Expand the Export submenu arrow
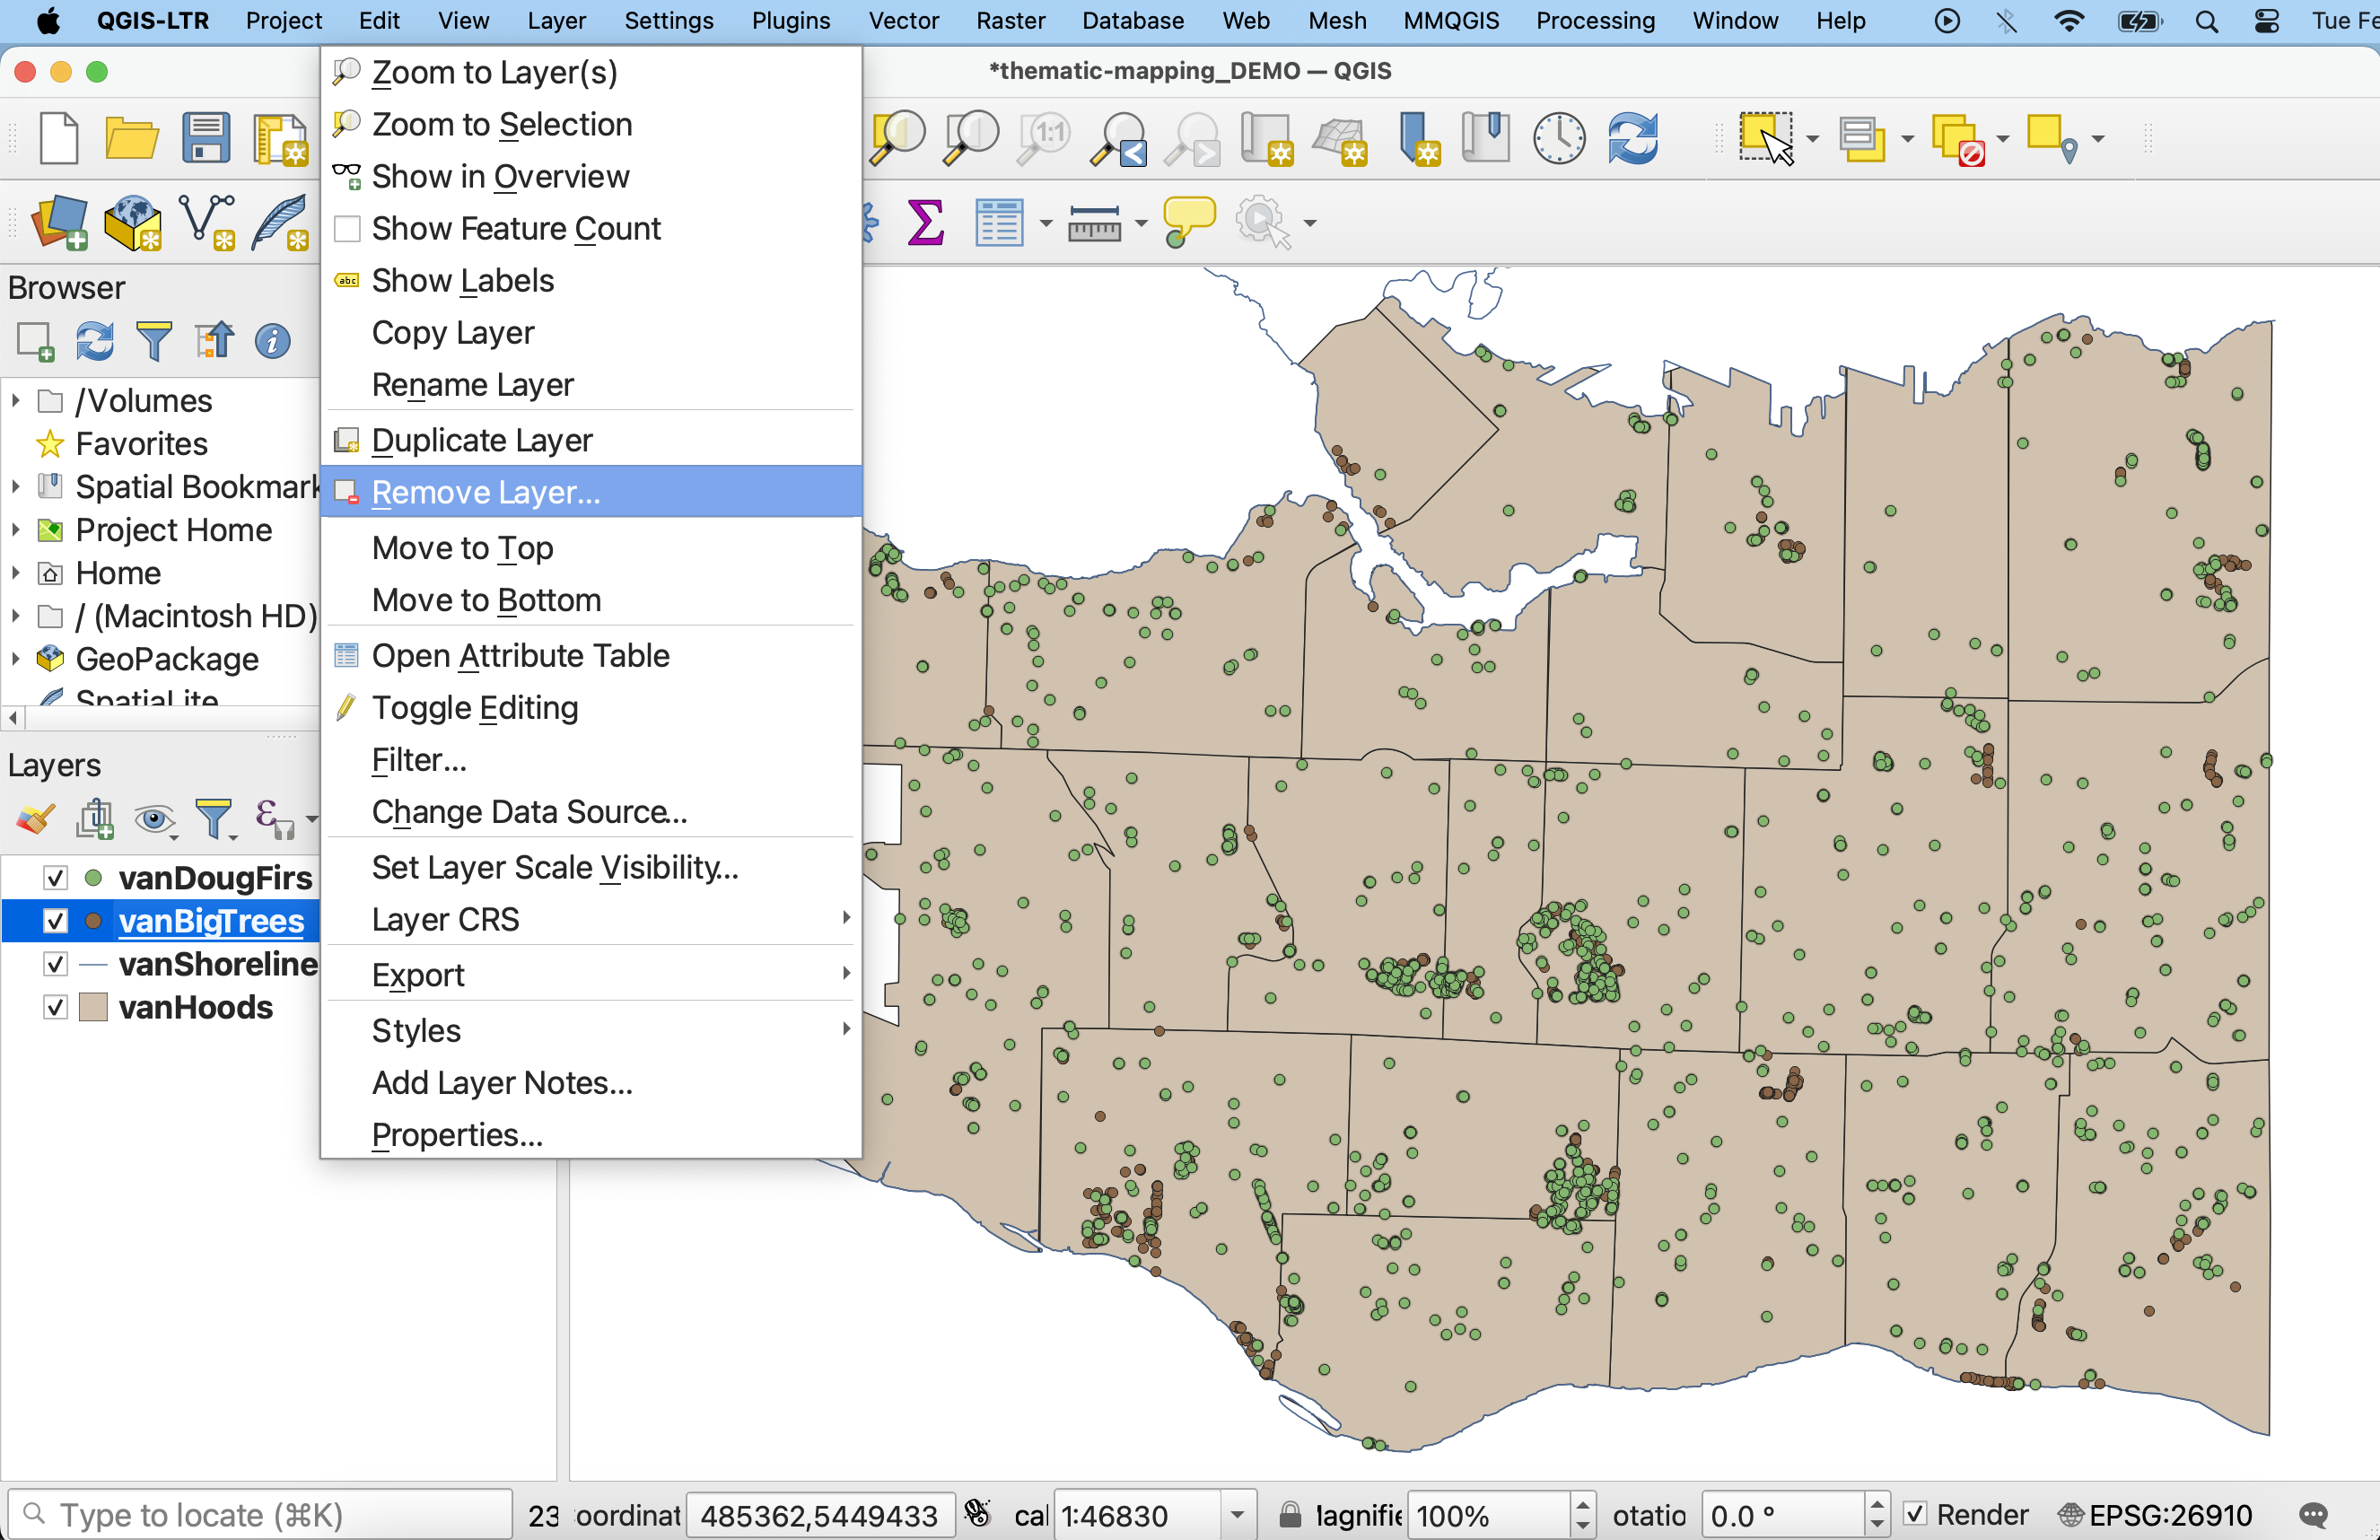 coord(846,974)
